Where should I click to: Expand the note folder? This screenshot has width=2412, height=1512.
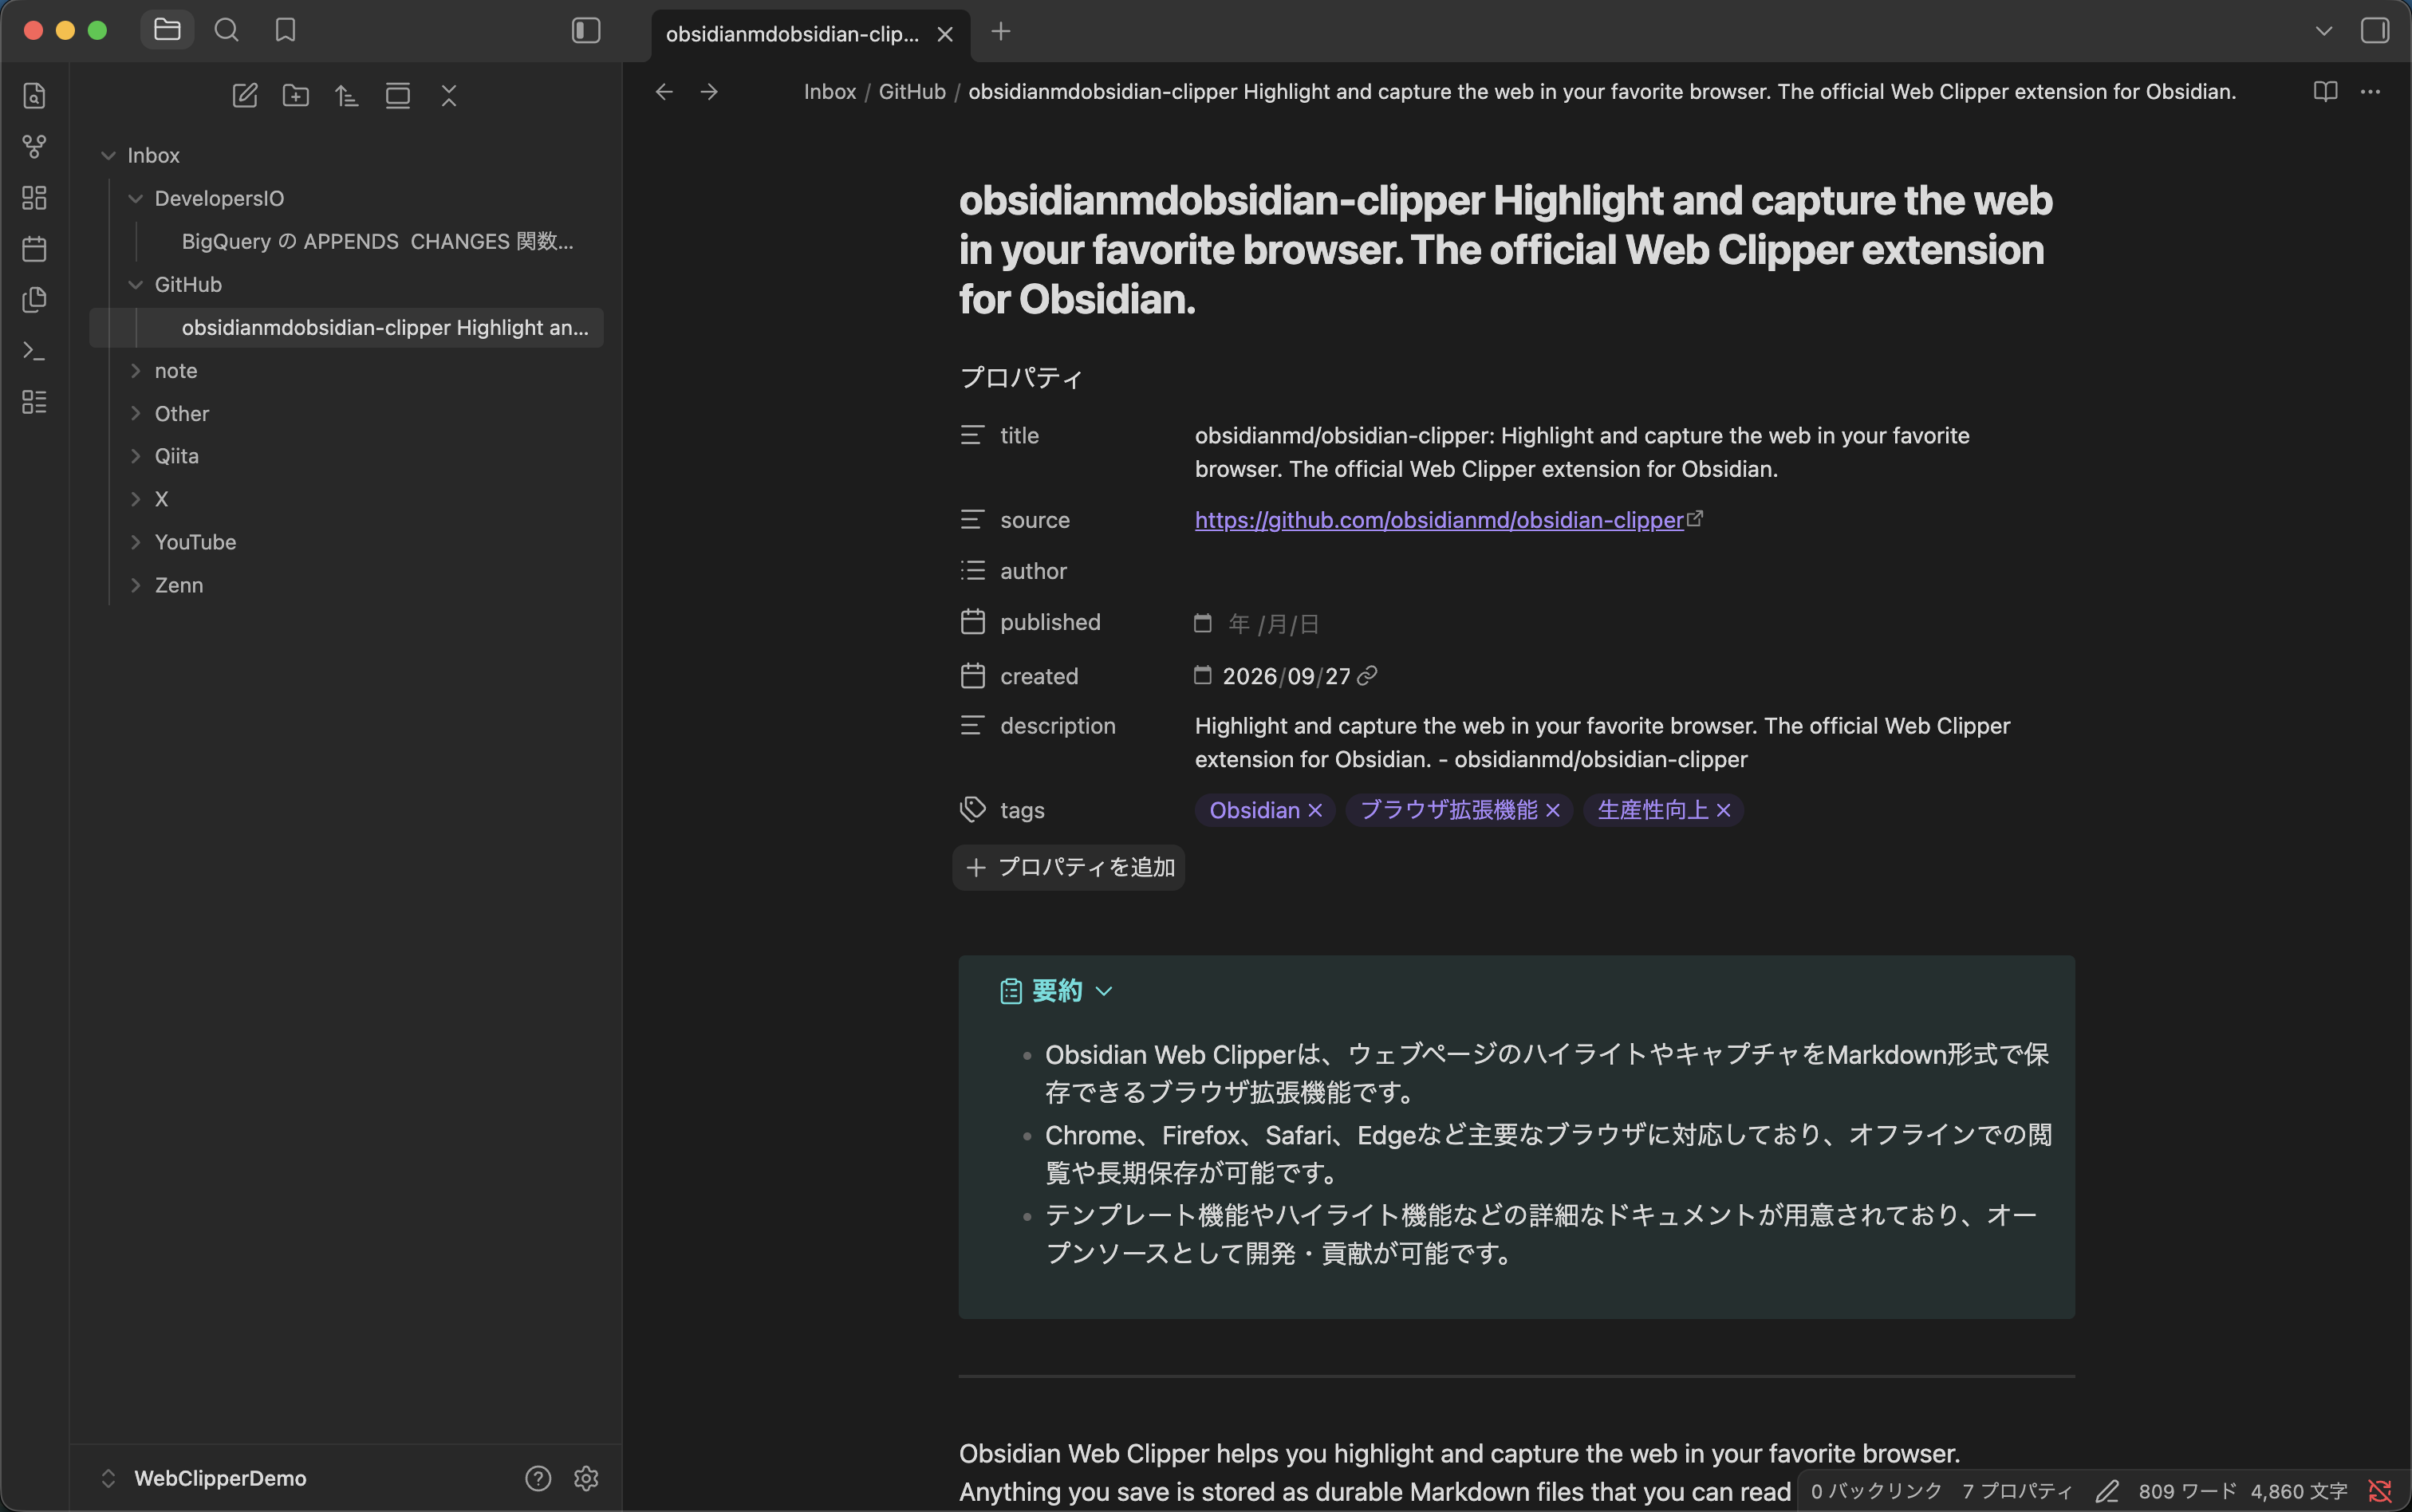136,371
